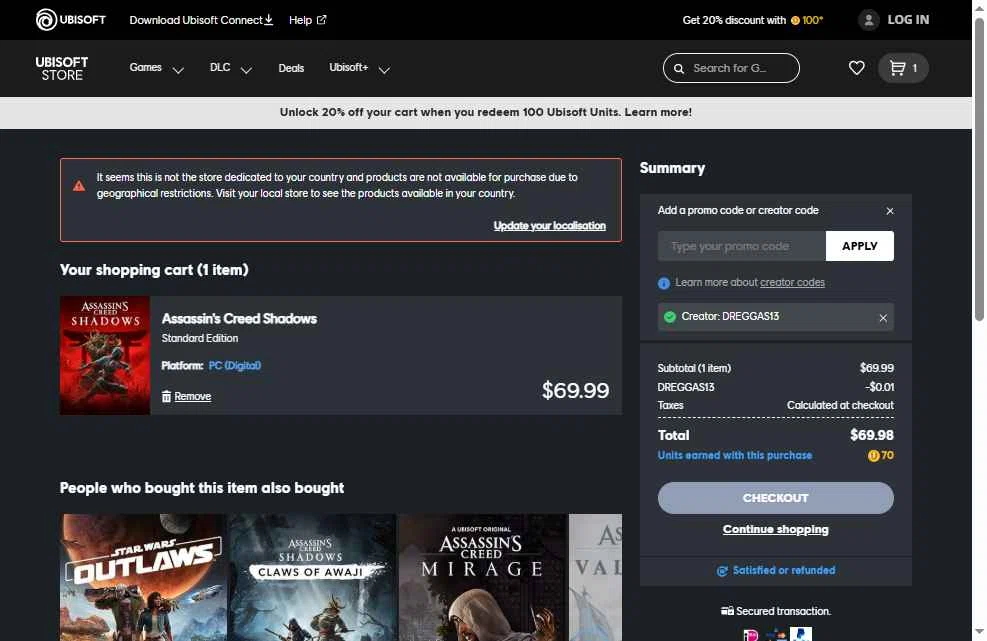This screenshot has height=641, width=987.
Task: Click the $69.98 total value
Action: coord(872,435)
